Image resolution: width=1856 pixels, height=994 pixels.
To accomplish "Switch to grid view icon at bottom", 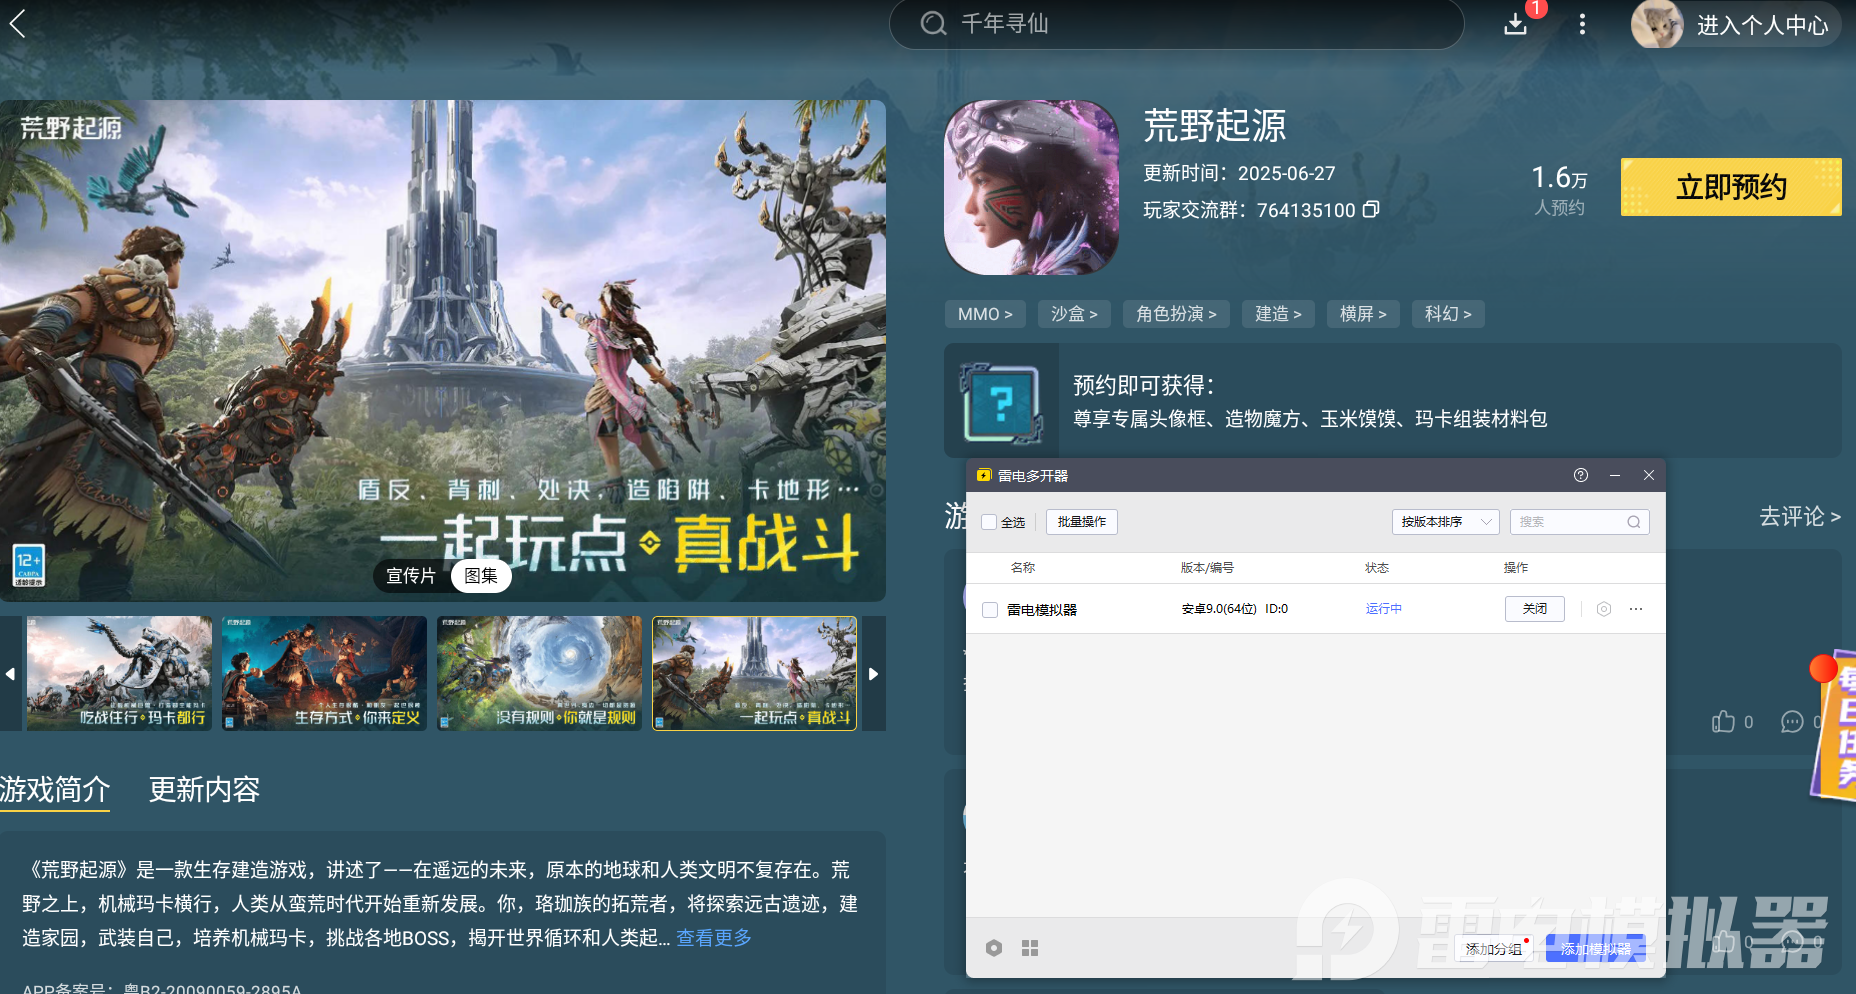I will click(1030, 948).
